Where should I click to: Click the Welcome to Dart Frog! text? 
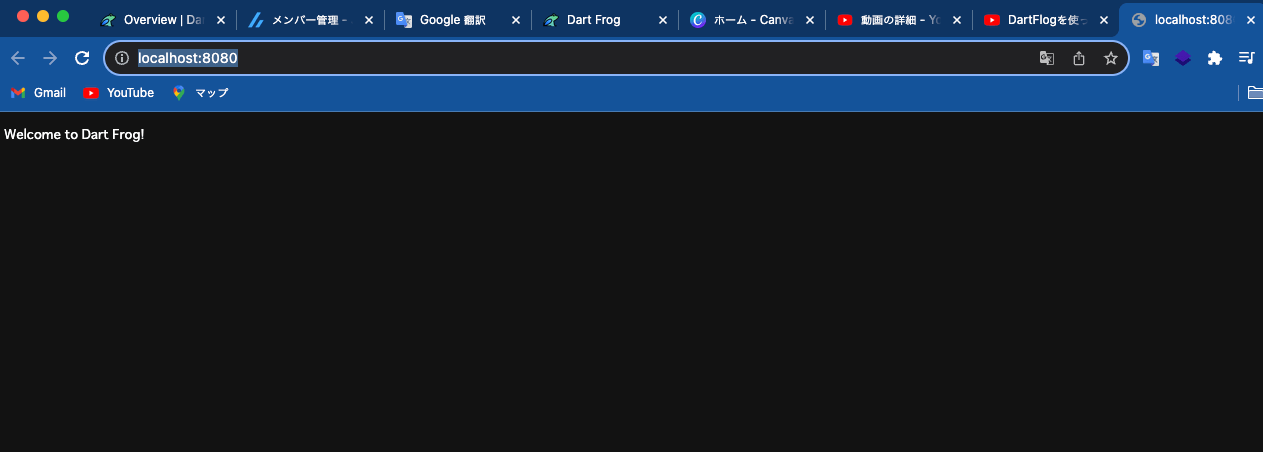(x=74, y=134)
